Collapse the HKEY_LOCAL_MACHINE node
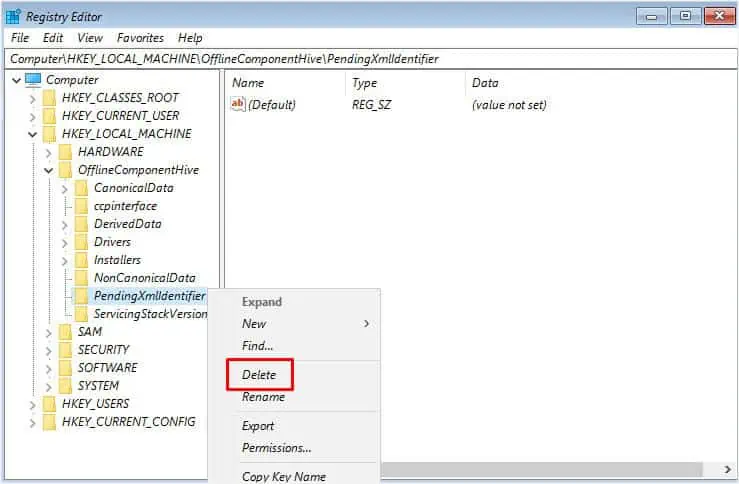This screenshot has width=739, height=484. (x=33, y=134)
